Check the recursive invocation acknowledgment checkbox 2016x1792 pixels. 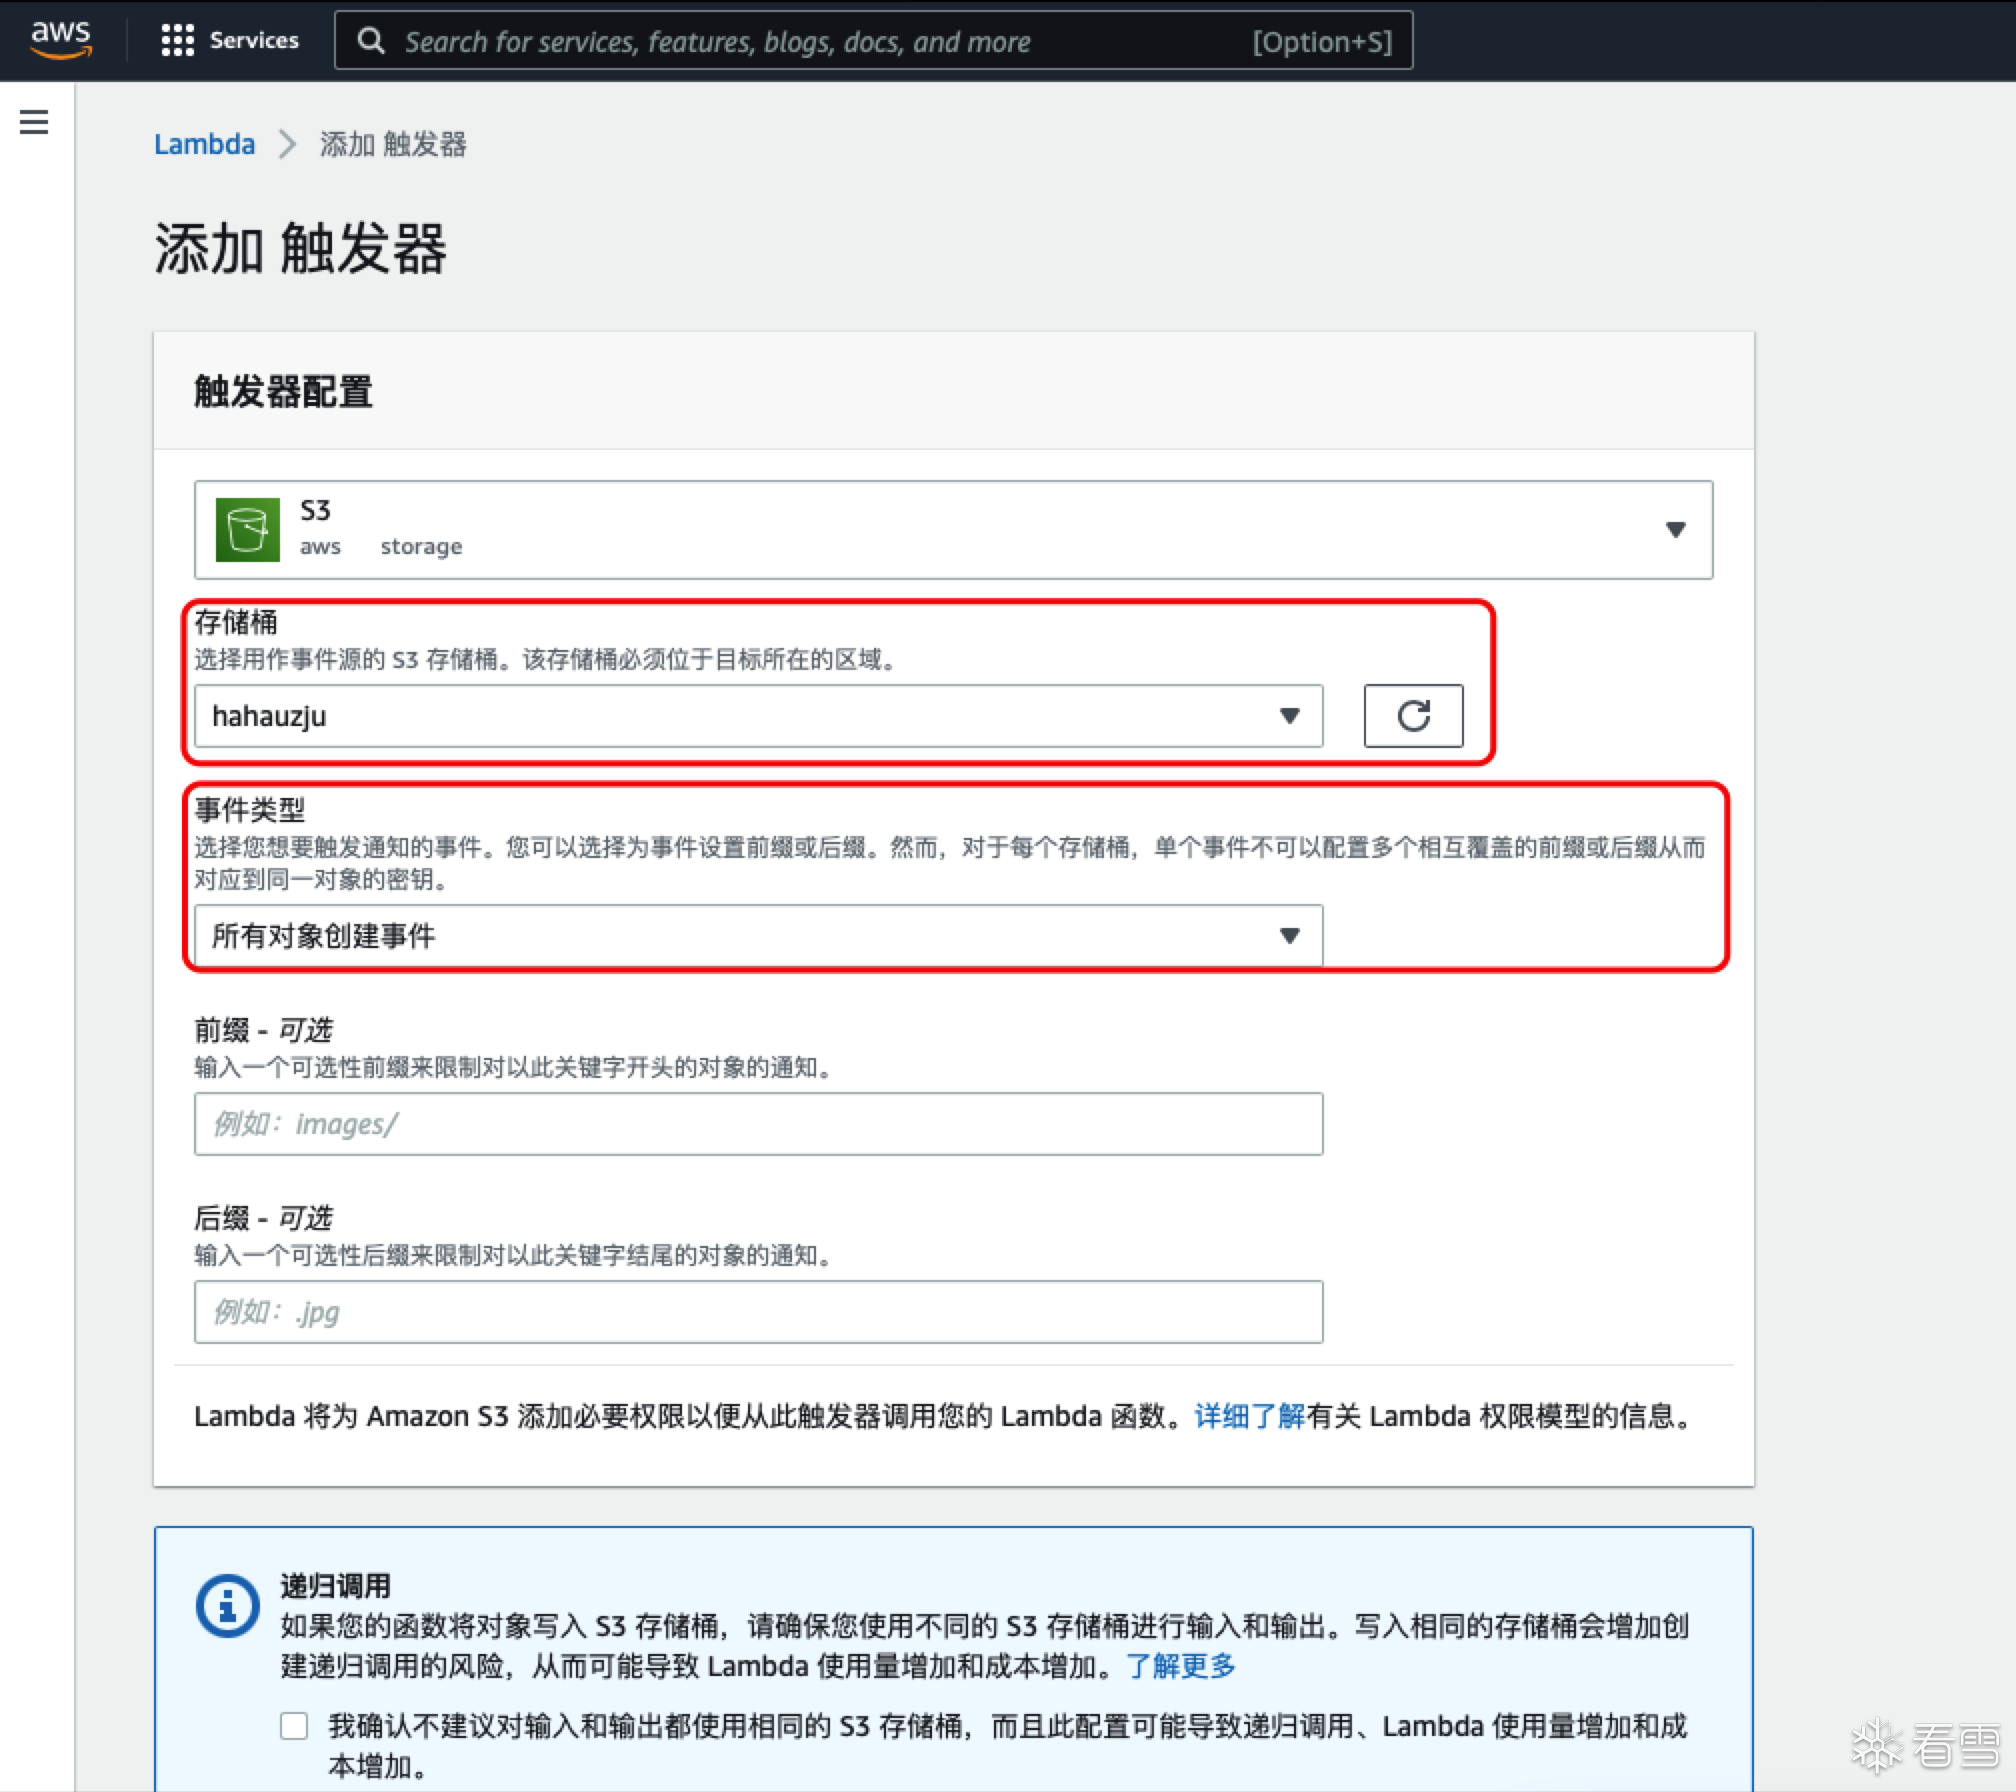(294, 1726)
